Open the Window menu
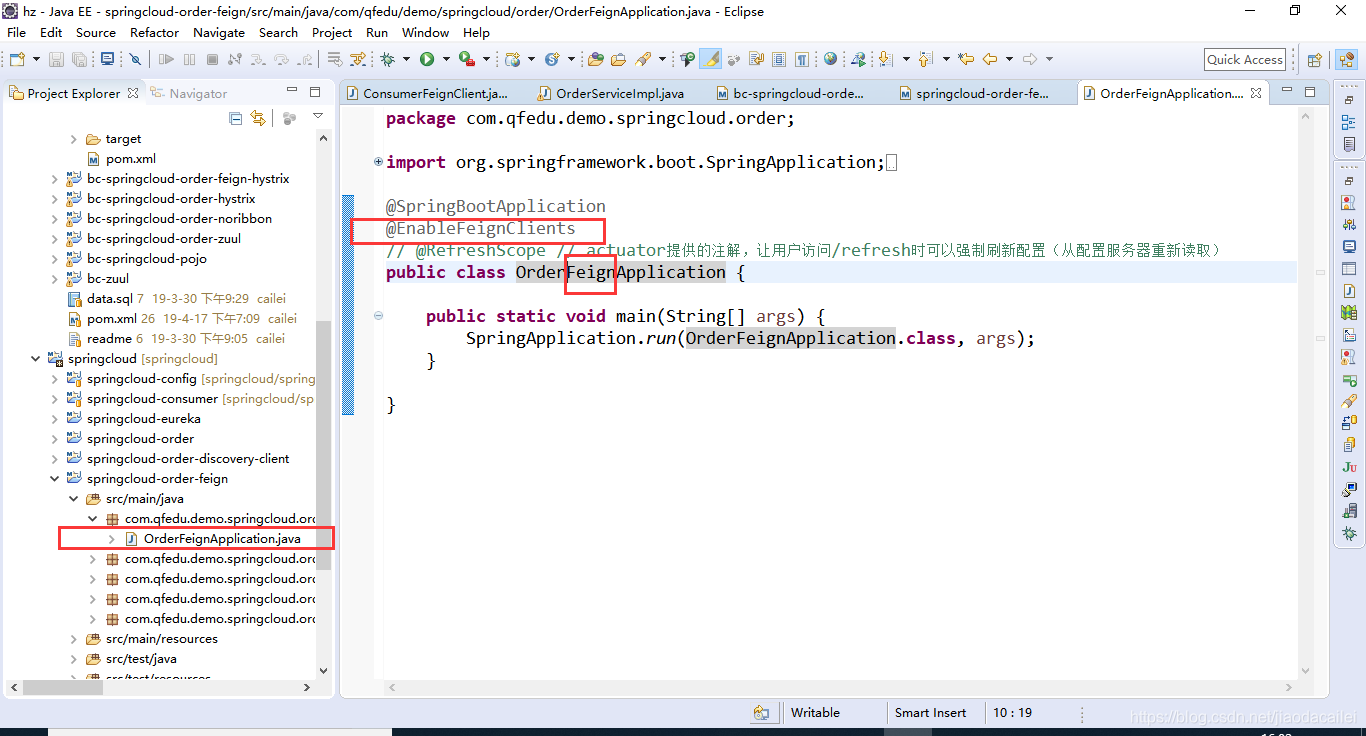Screen dimensions: 1366x736 pyautogui.click(x=426, y=32)
